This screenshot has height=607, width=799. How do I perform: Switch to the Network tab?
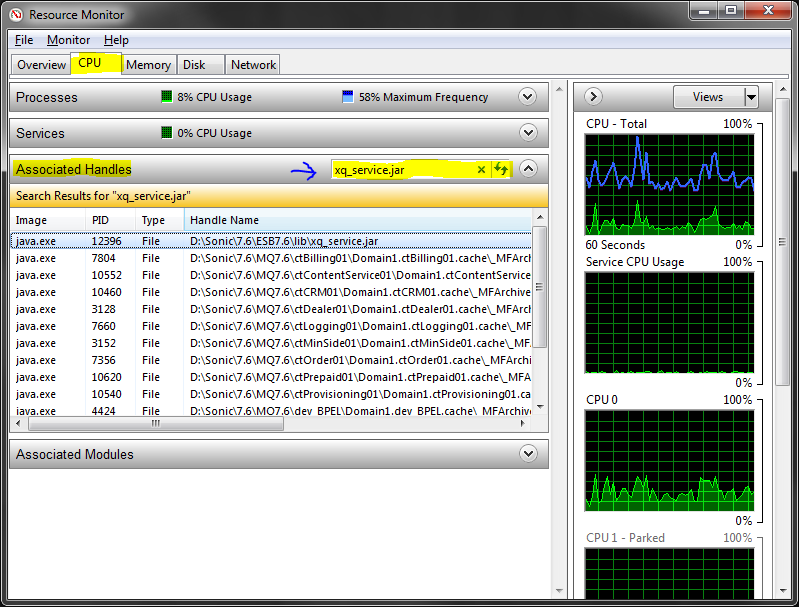pos(253,64)
